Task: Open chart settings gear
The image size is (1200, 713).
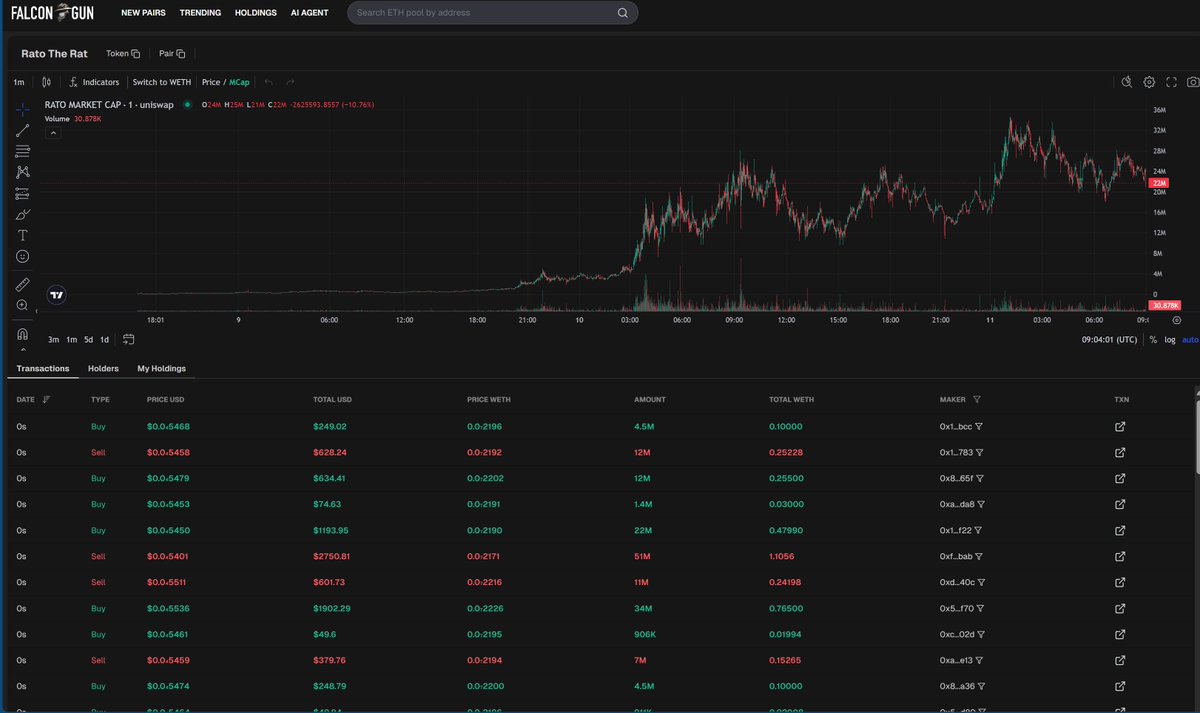Action: 1149,82
